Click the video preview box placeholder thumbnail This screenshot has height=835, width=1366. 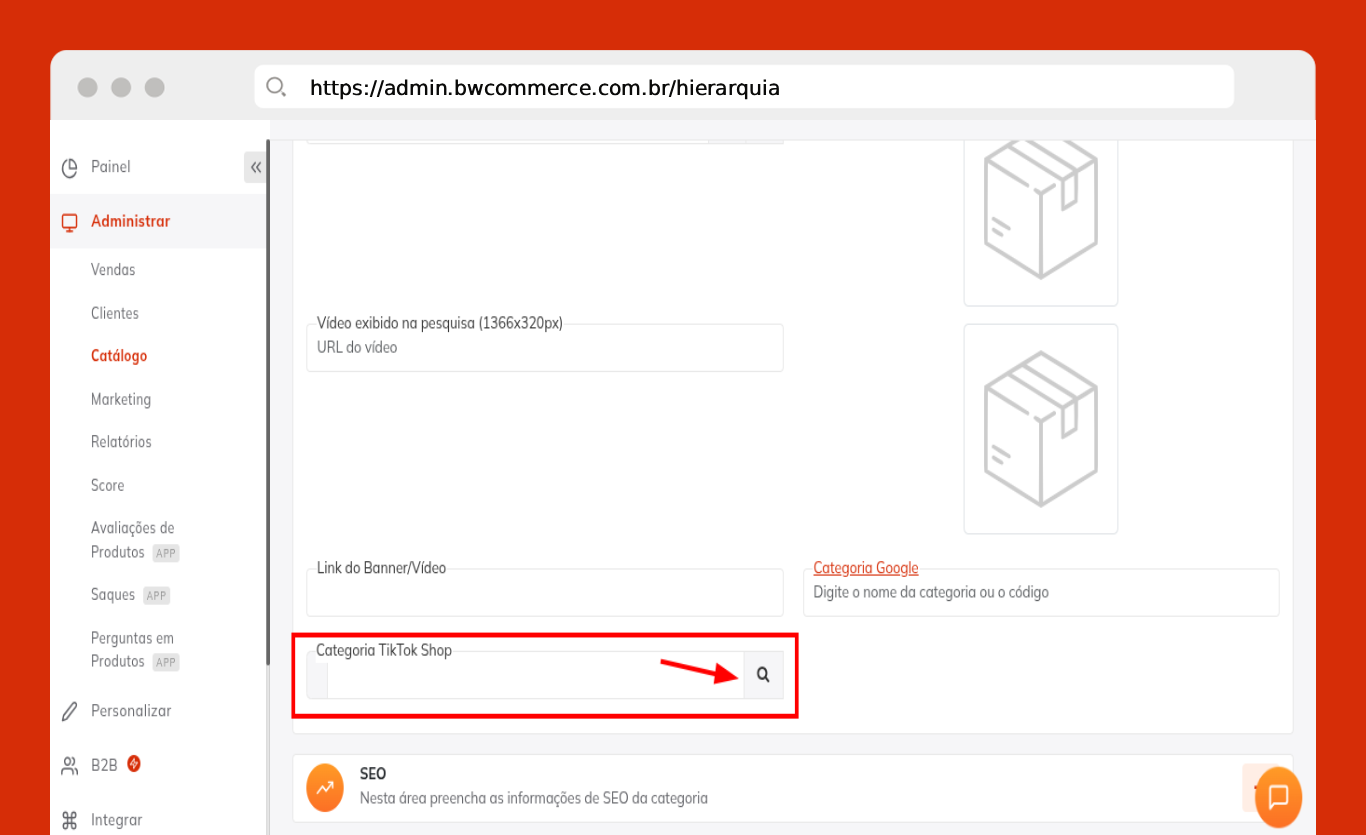1040,428
